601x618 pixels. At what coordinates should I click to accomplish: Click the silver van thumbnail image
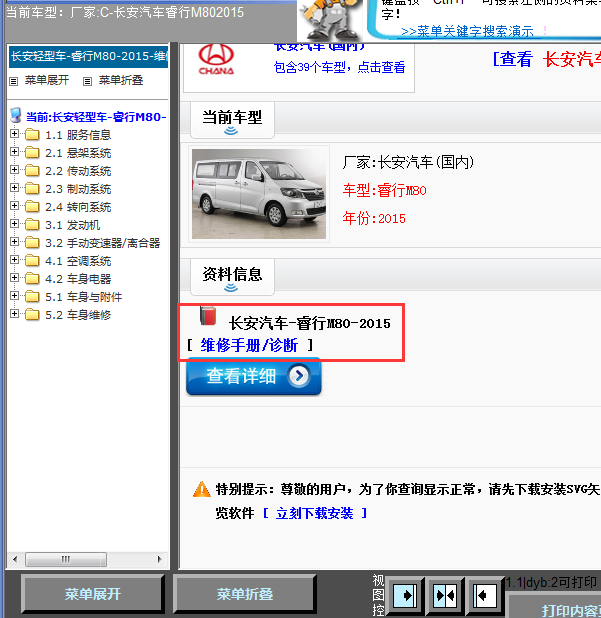[x=259, y=194]
